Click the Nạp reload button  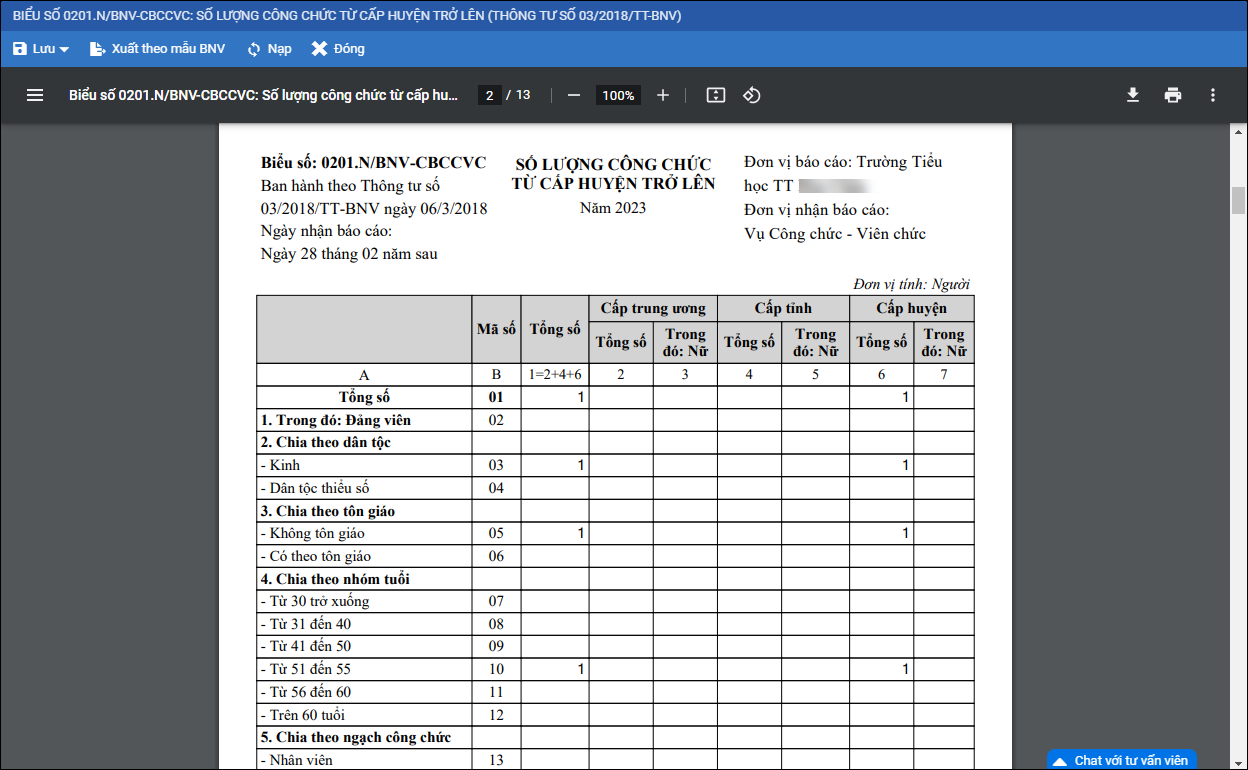(x=269, y=49)
